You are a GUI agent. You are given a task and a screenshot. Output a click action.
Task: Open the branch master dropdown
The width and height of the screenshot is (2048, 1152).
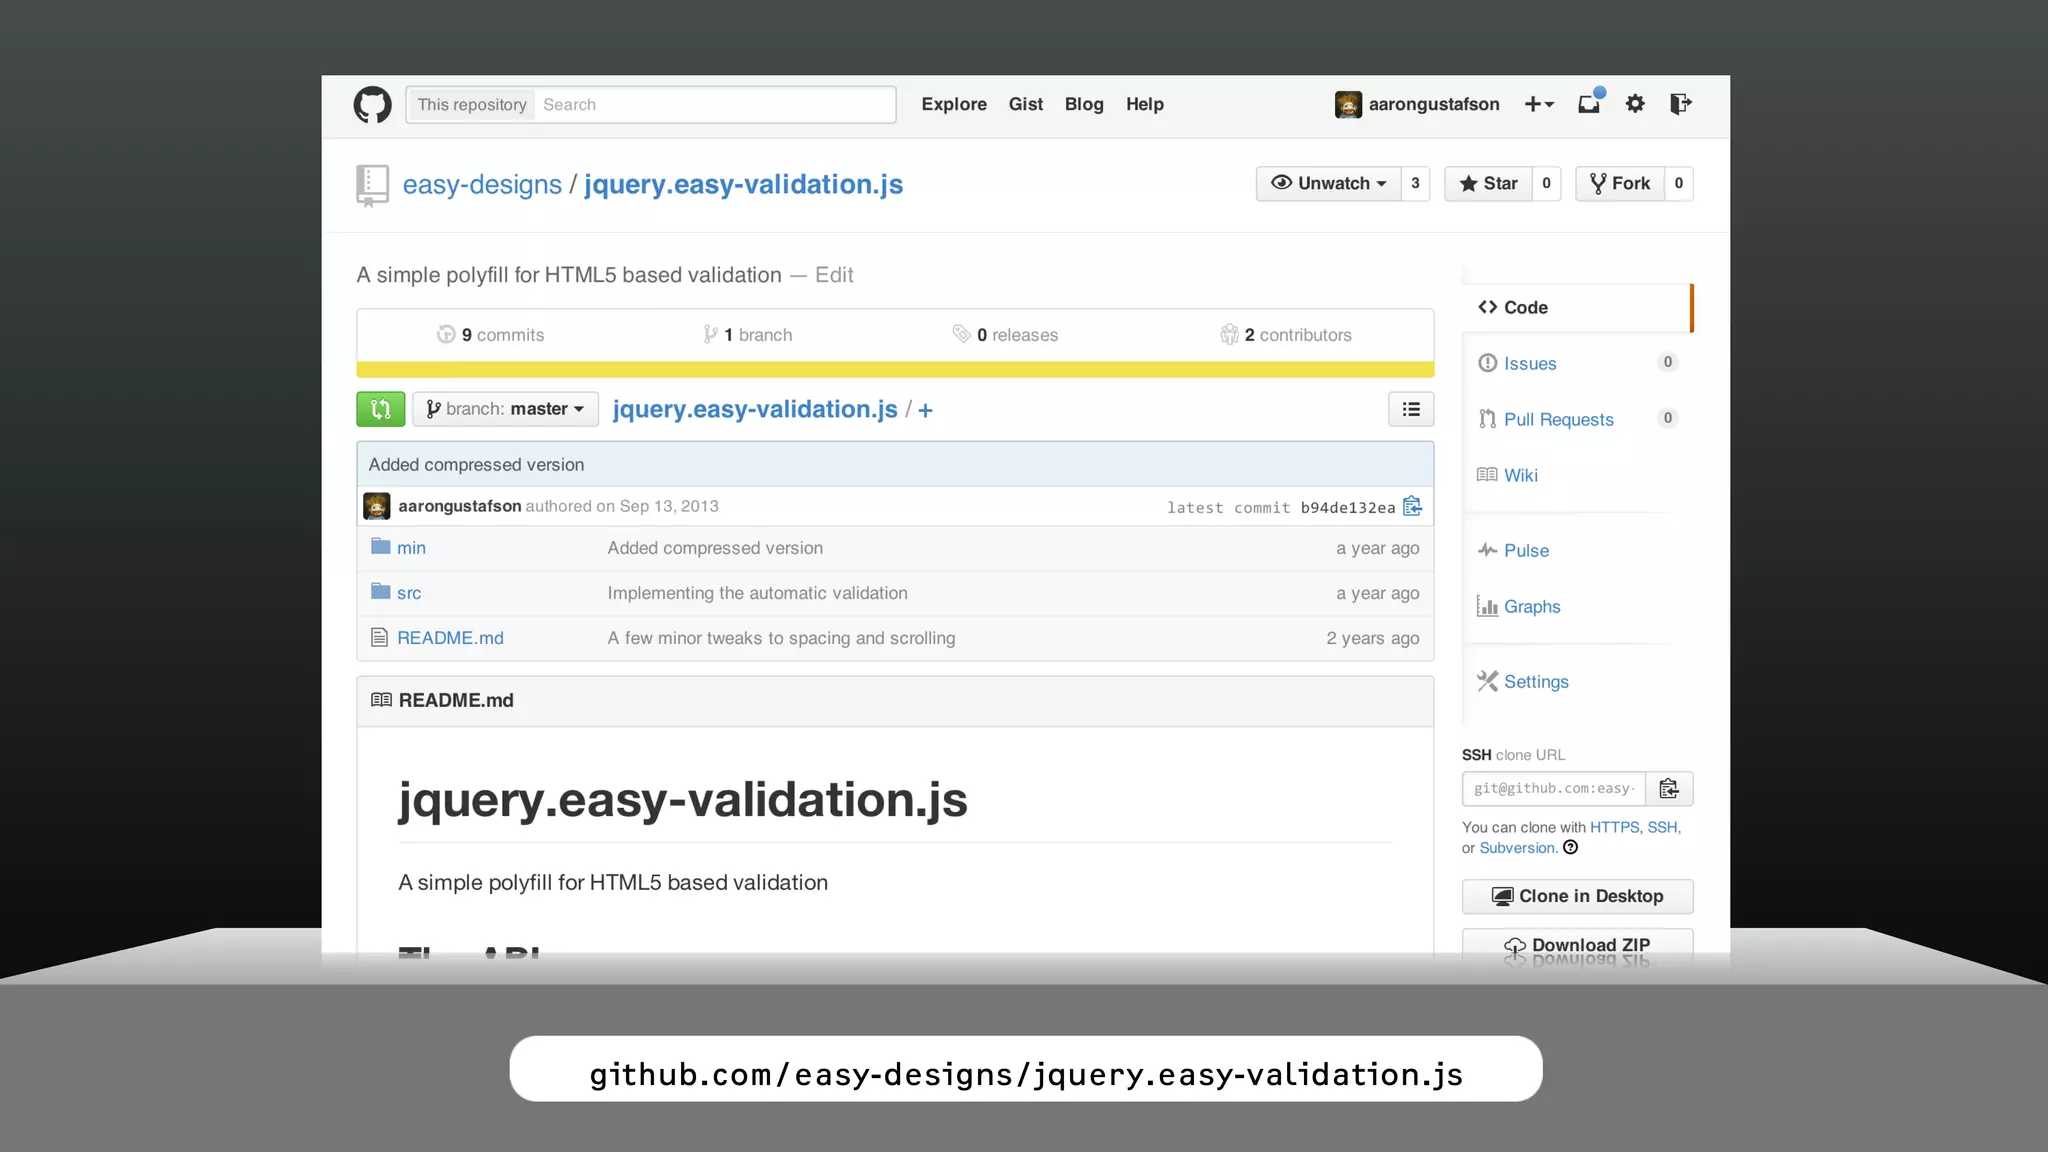tap(505, 409)
